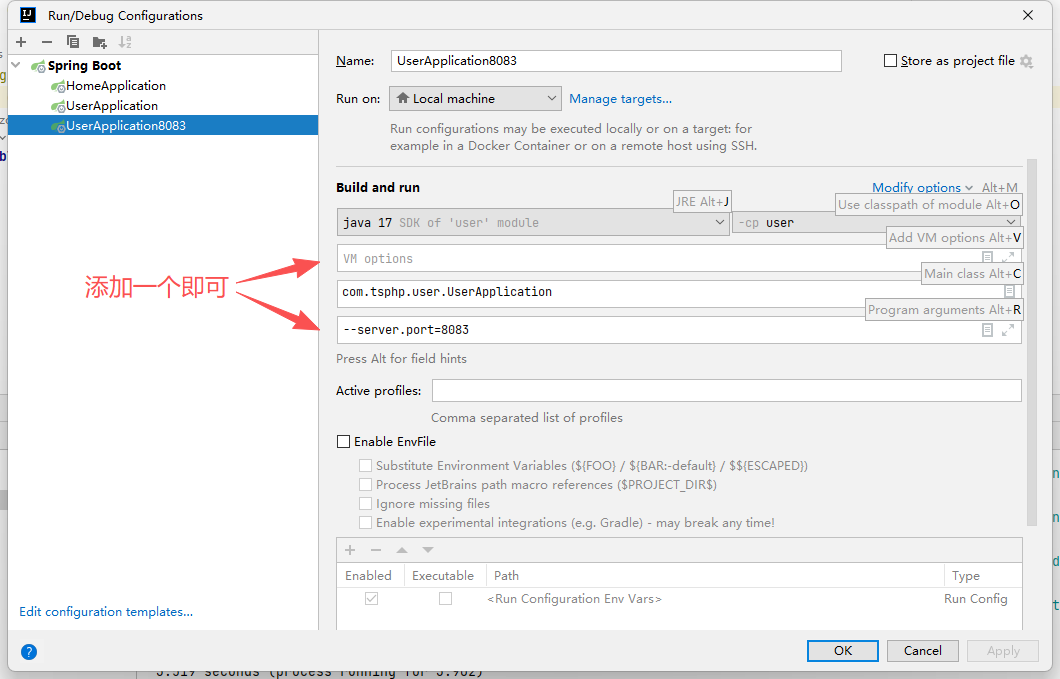The width and height of the screenshot is (1060, 679).
Task: Collapse the Spring Boot tree node
Action: 16,65
